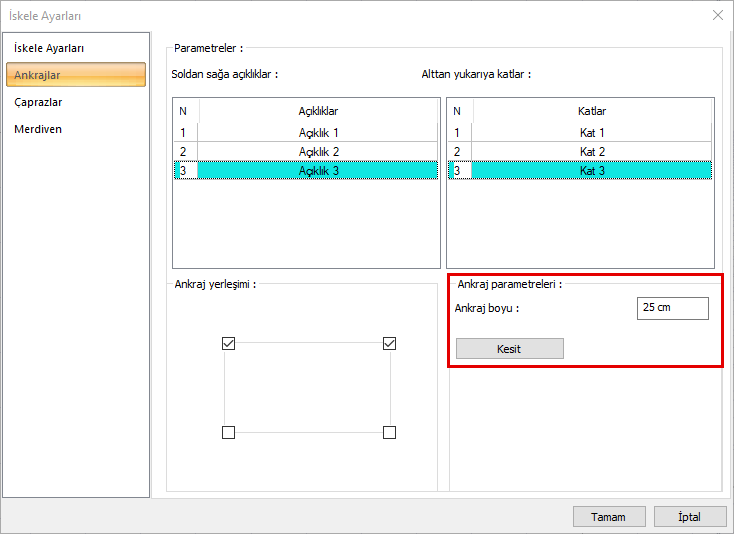Select the Kat 2 row
The image size is (734, 534).
point(591,152)
